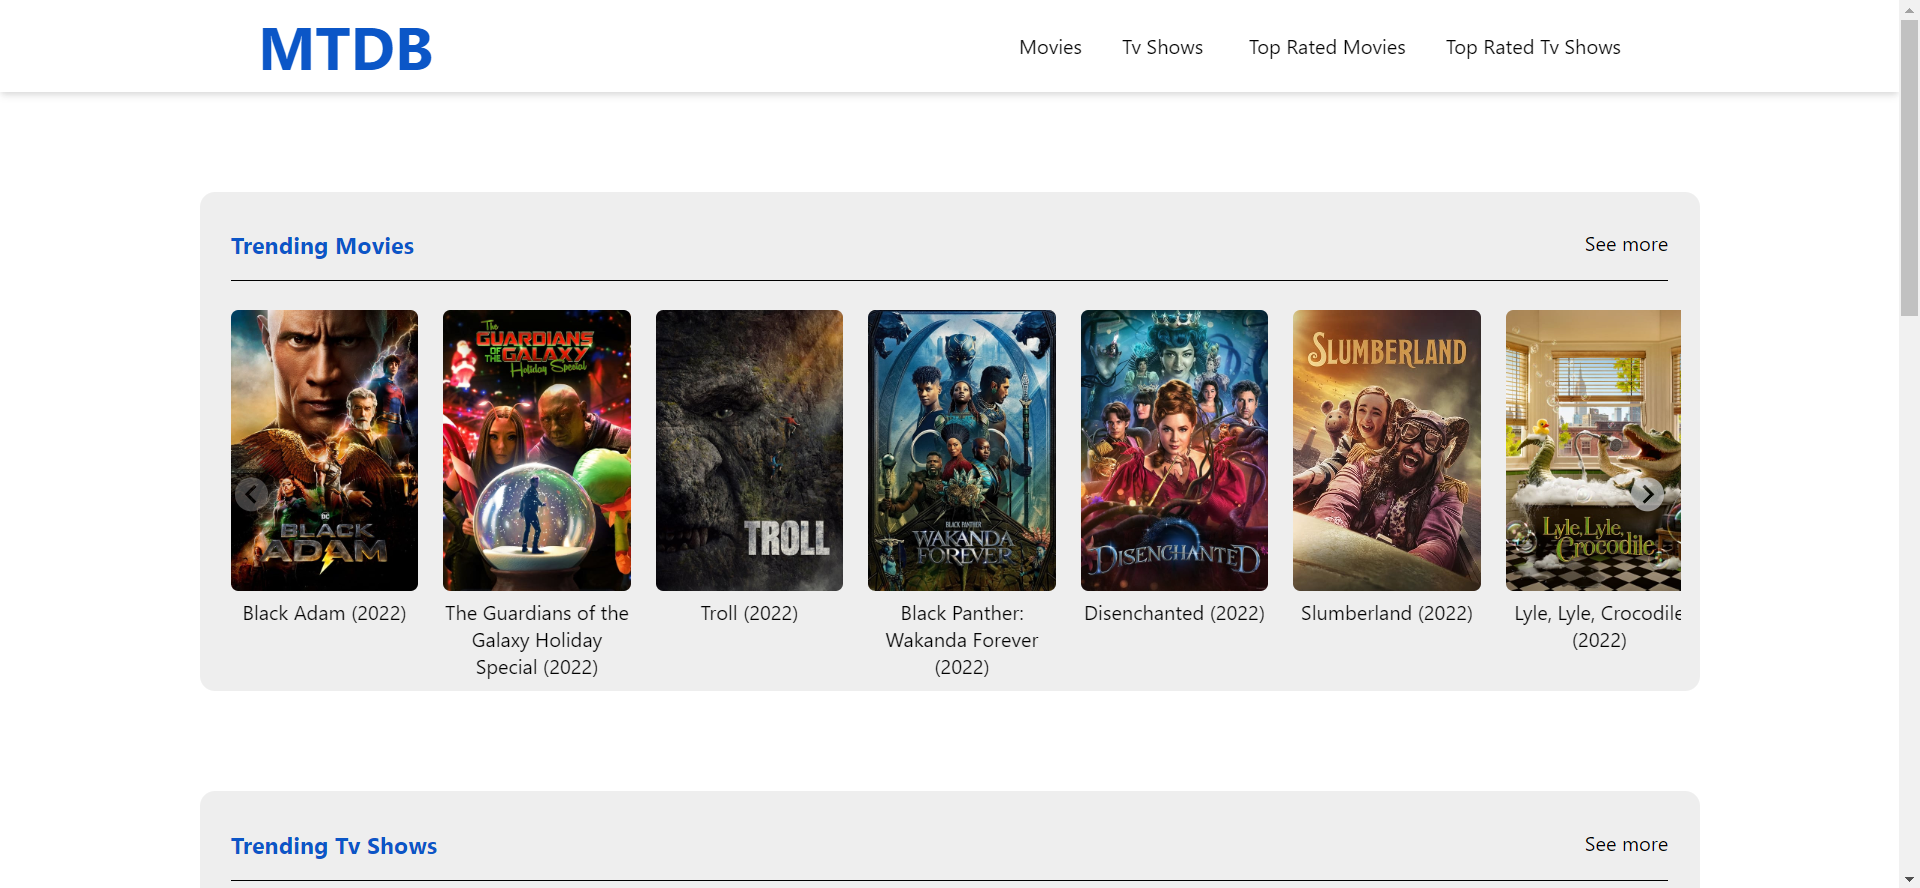The image size is (1920, 888).
Task: Click the page scrollbar down arrow
Action: tap(1909, 879)
